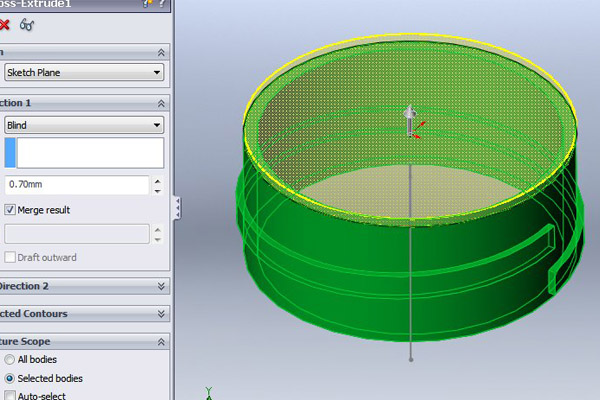Click the 0.70mm depth field
Viewport: 600px width, 400px height.
pos(77,184)
